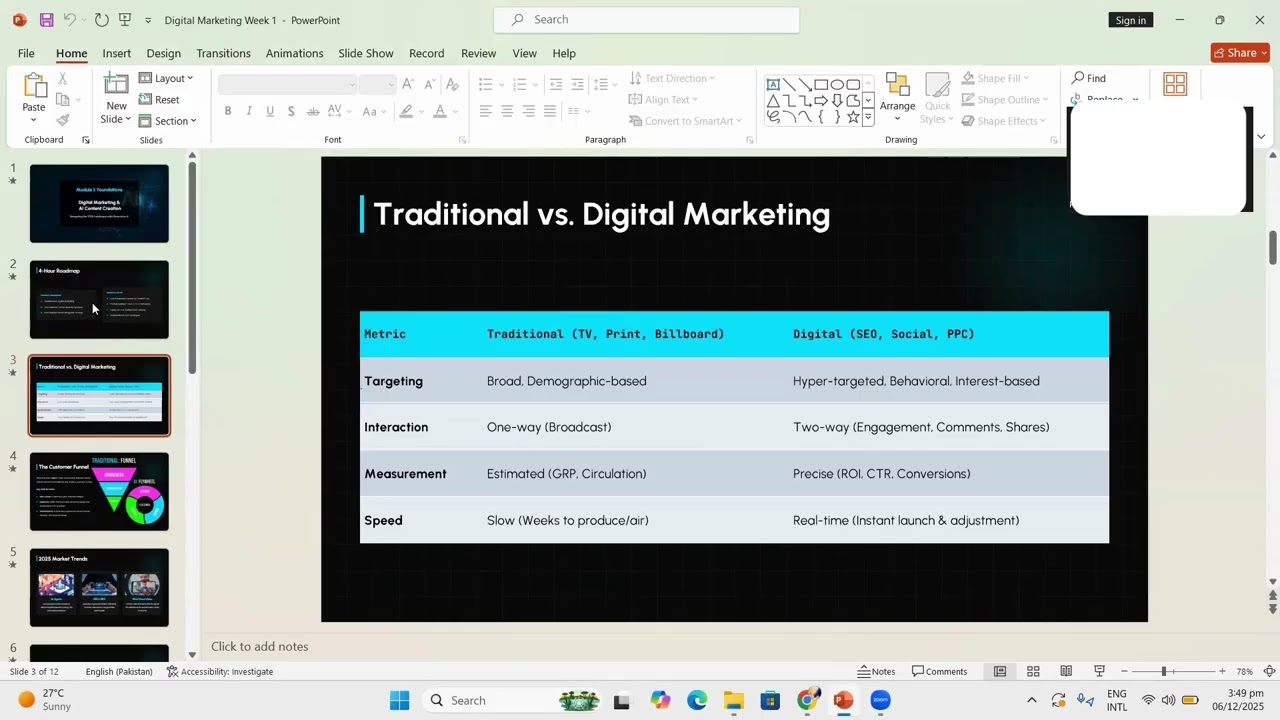Start Slide Show from status bar icon

tap(1099, 671)
